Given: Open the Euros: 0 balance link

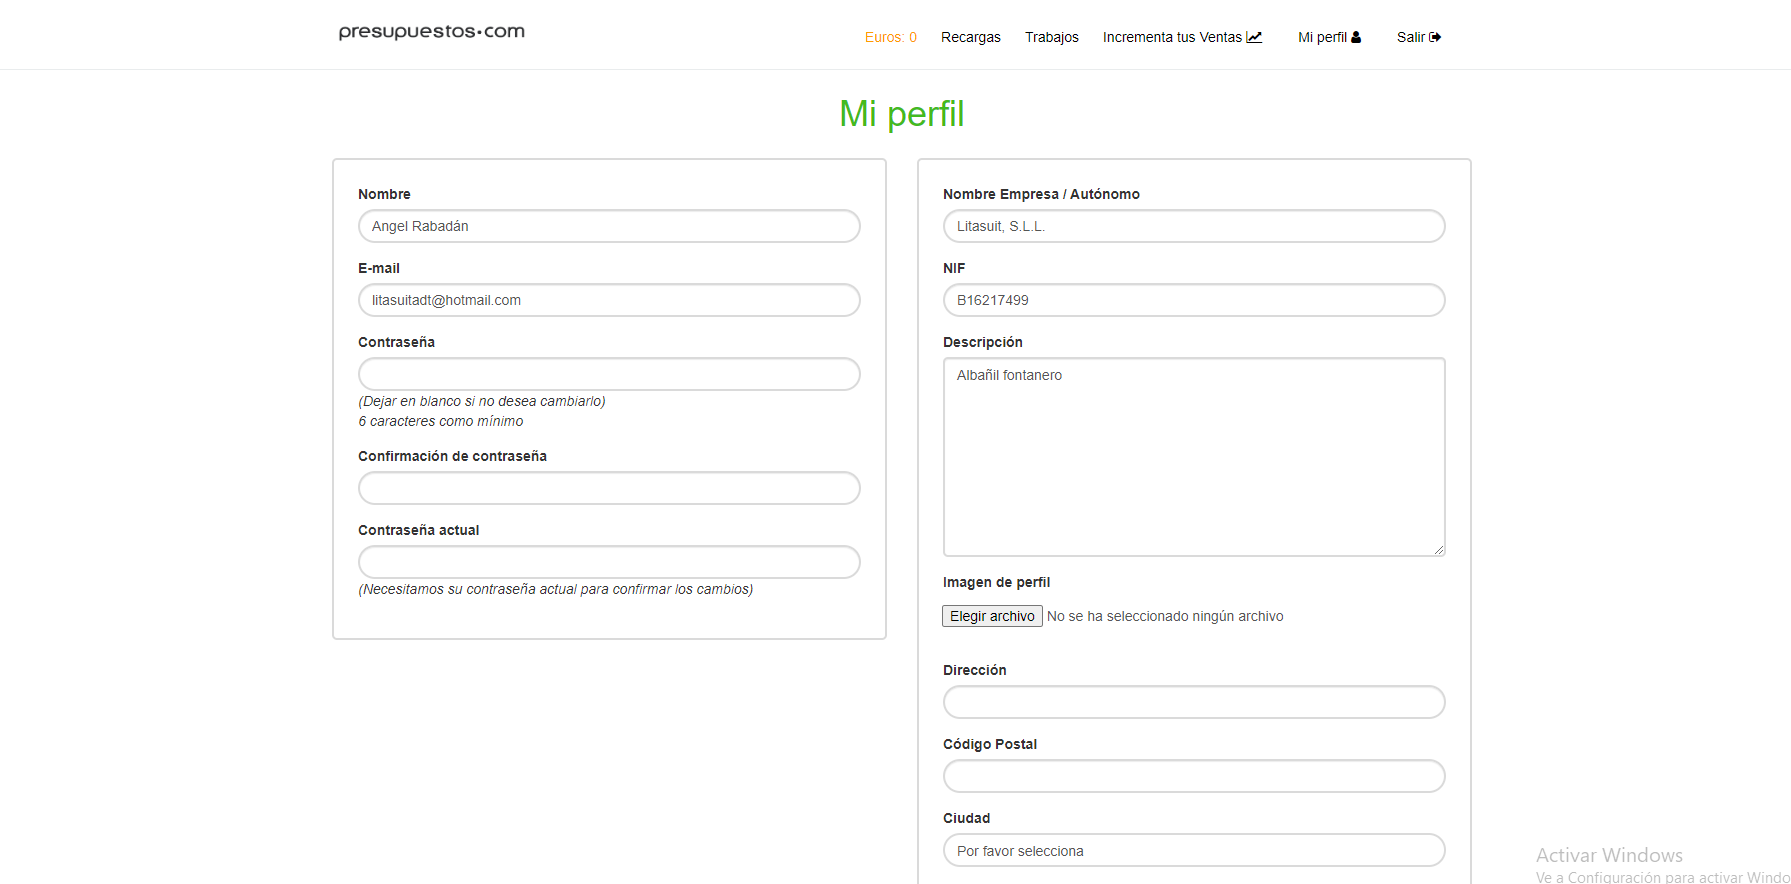Looking at the screenshot, I should [x=890, y=37].
